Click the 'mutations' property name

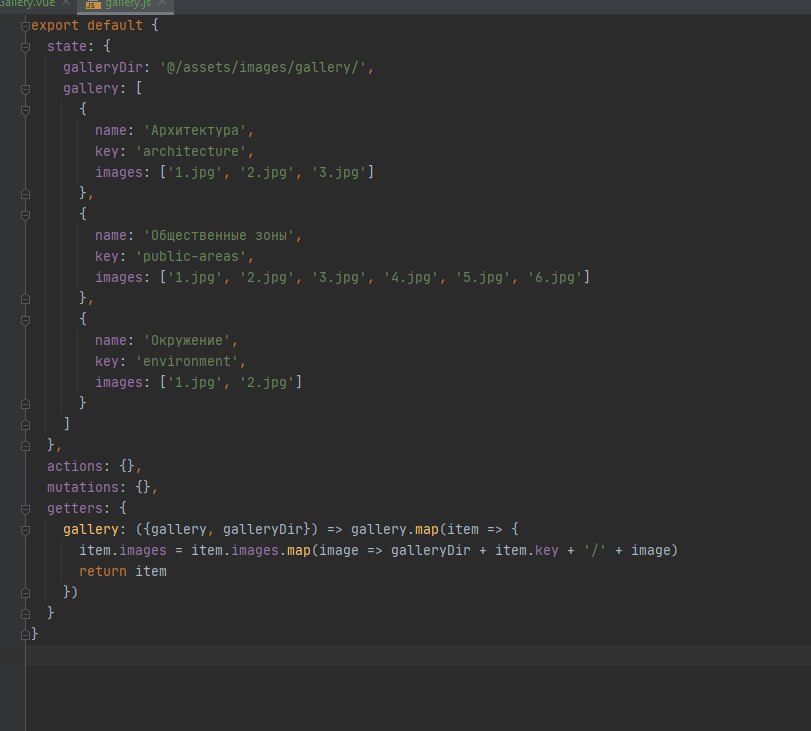83,487
